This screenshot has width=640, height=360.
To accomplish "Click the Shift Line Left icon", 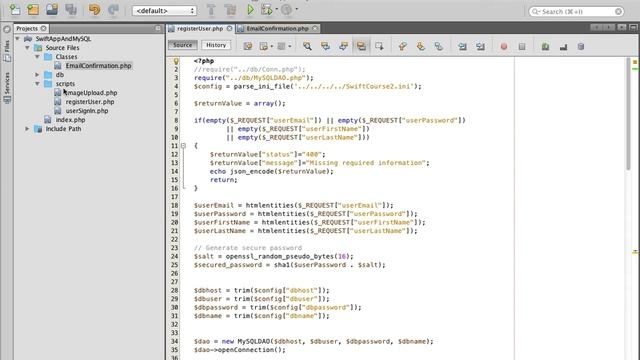I will click(462, 46).
